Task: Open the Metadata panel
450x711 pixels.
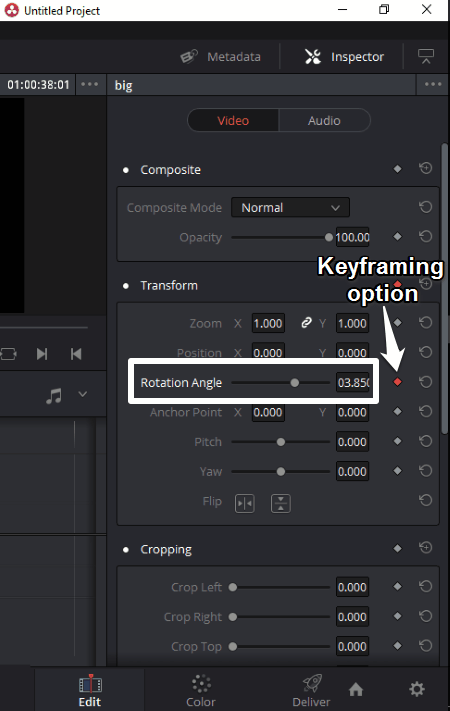Action: pyautogui.click(x=220, y=57)
